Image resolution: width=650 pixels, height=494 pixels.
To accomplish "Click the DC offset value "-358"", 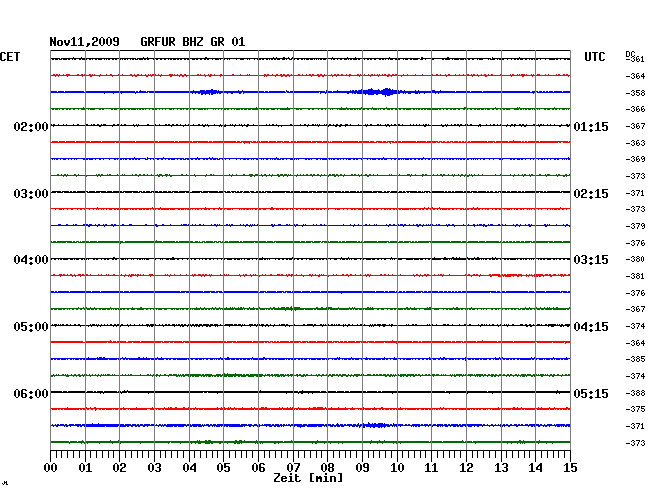I will tap(635, 93).
